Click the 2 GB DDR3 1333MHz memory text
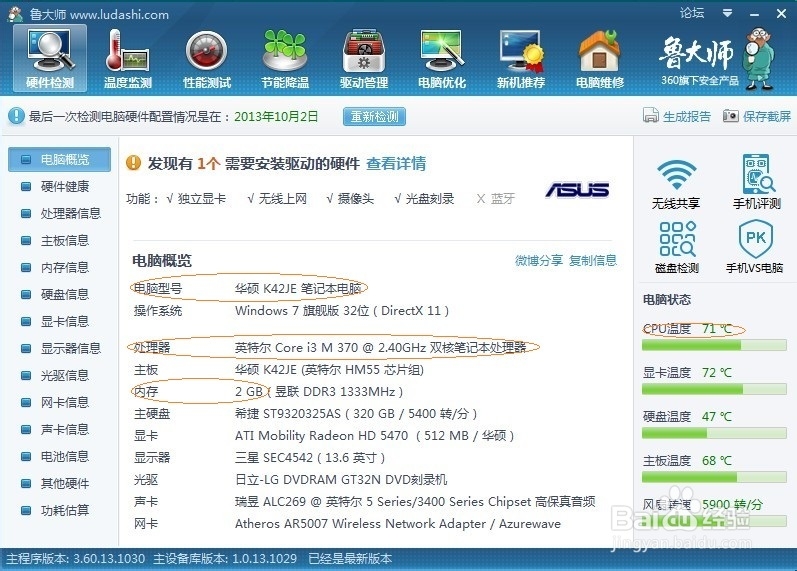The width and height of the screenshot is (797, 571). 319,392
